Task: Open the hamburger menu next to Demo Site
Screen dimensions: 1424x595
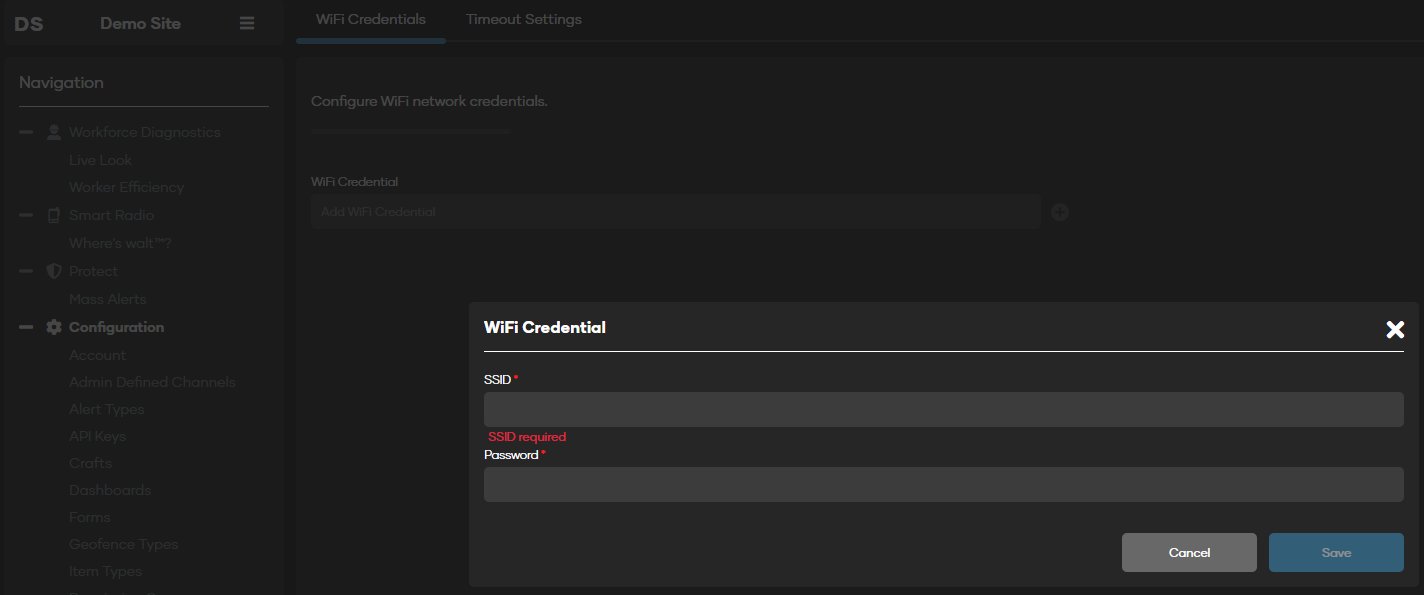Action: click(x=246, y=22)
